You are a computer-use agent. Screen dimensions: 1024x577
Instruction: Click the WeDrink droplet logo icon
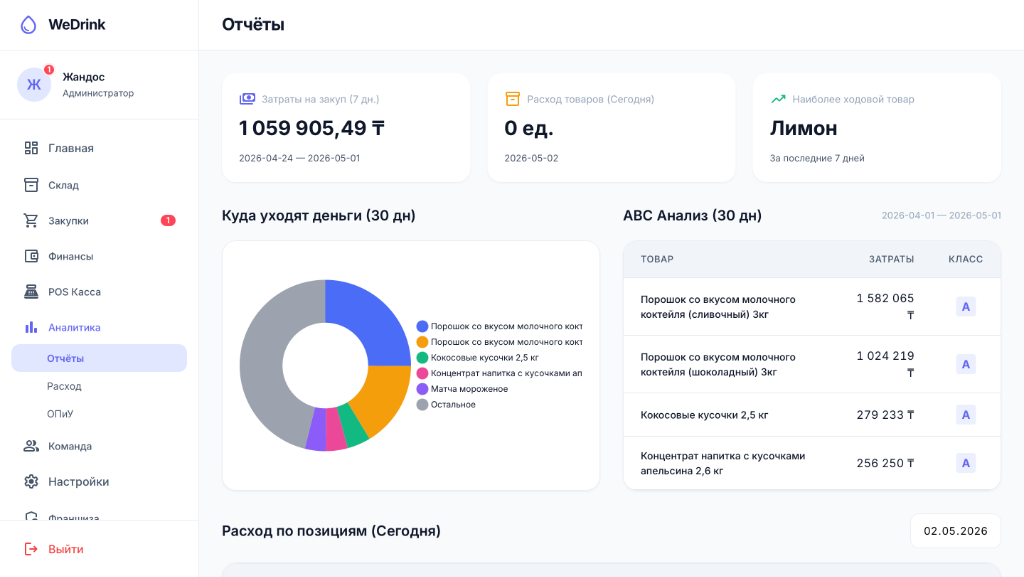click(28, 25)
